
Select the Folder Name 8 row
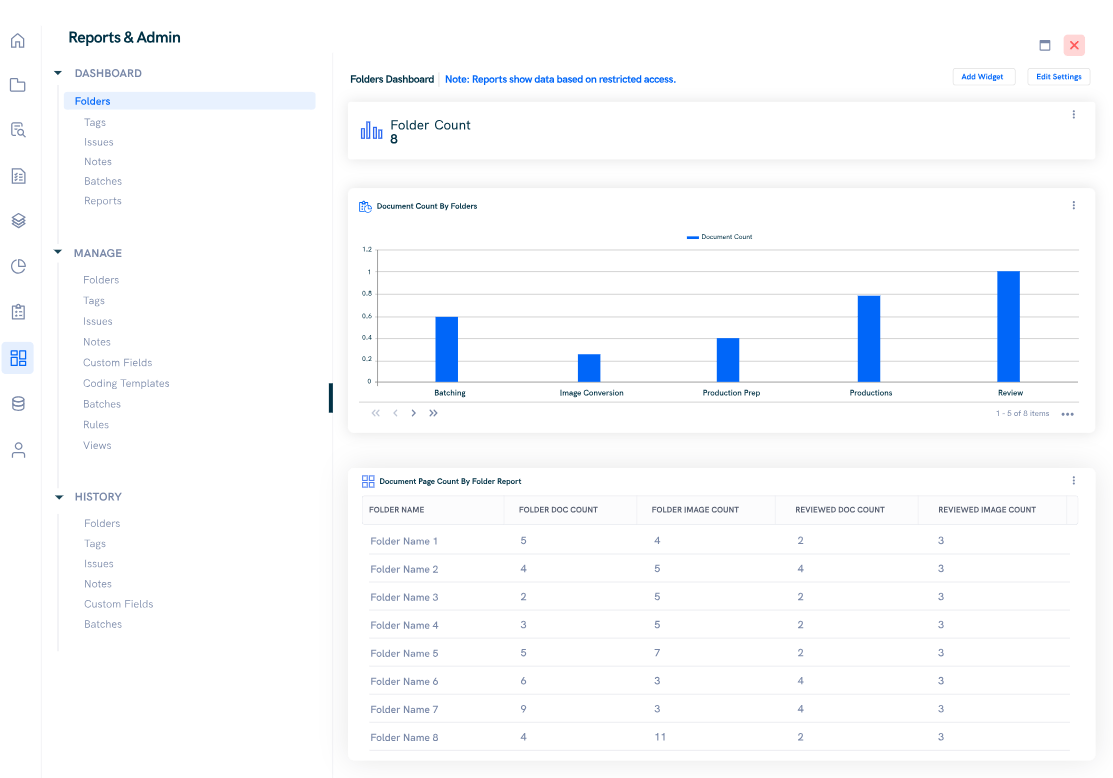click(x=719, y=738)
